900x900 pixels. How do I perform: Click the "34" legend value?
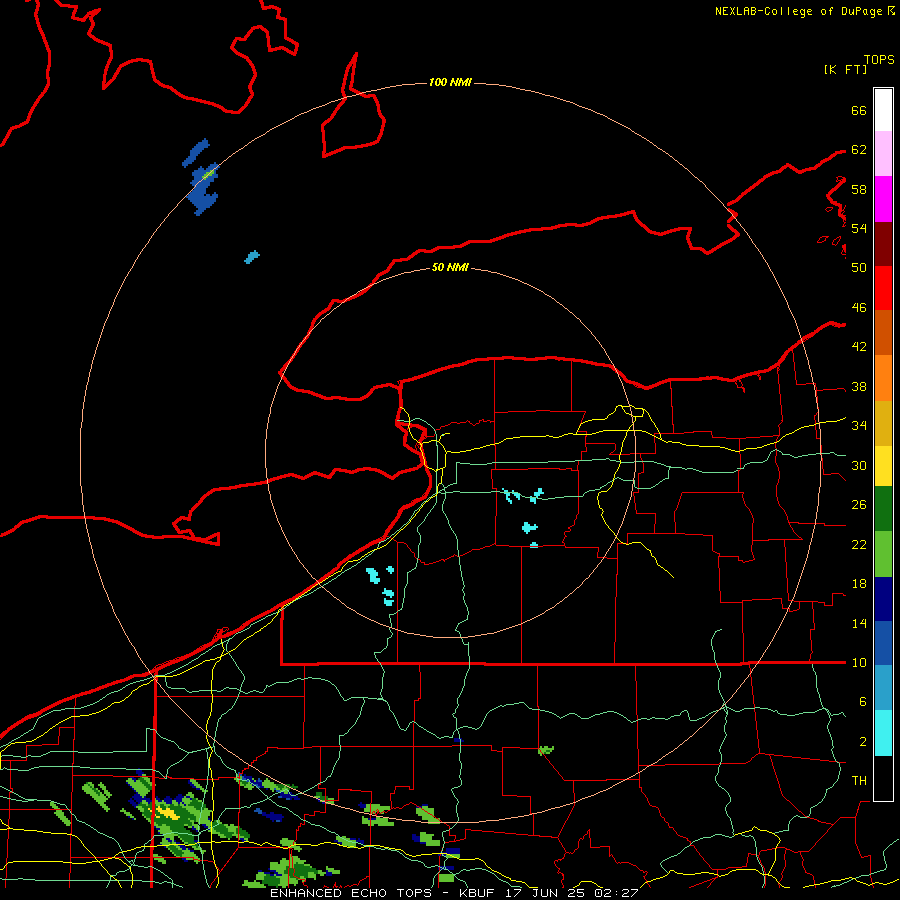click(x=859, y=425)
